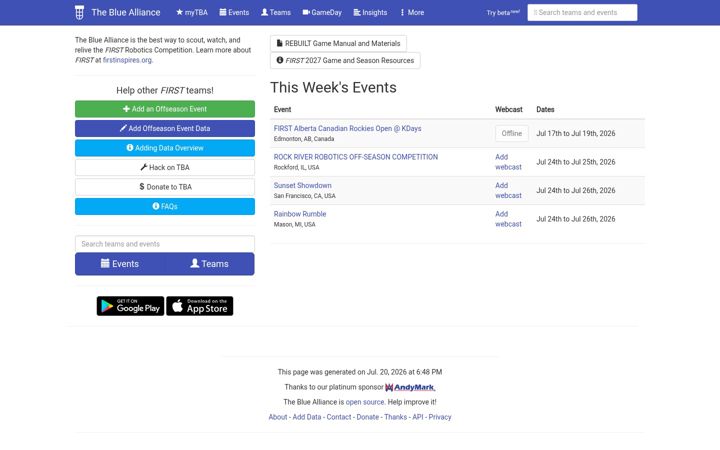This screenshot has width=720, height=450.
Task: Click 'San Francisco, CA, USA' location text
Action: (304, 196)
